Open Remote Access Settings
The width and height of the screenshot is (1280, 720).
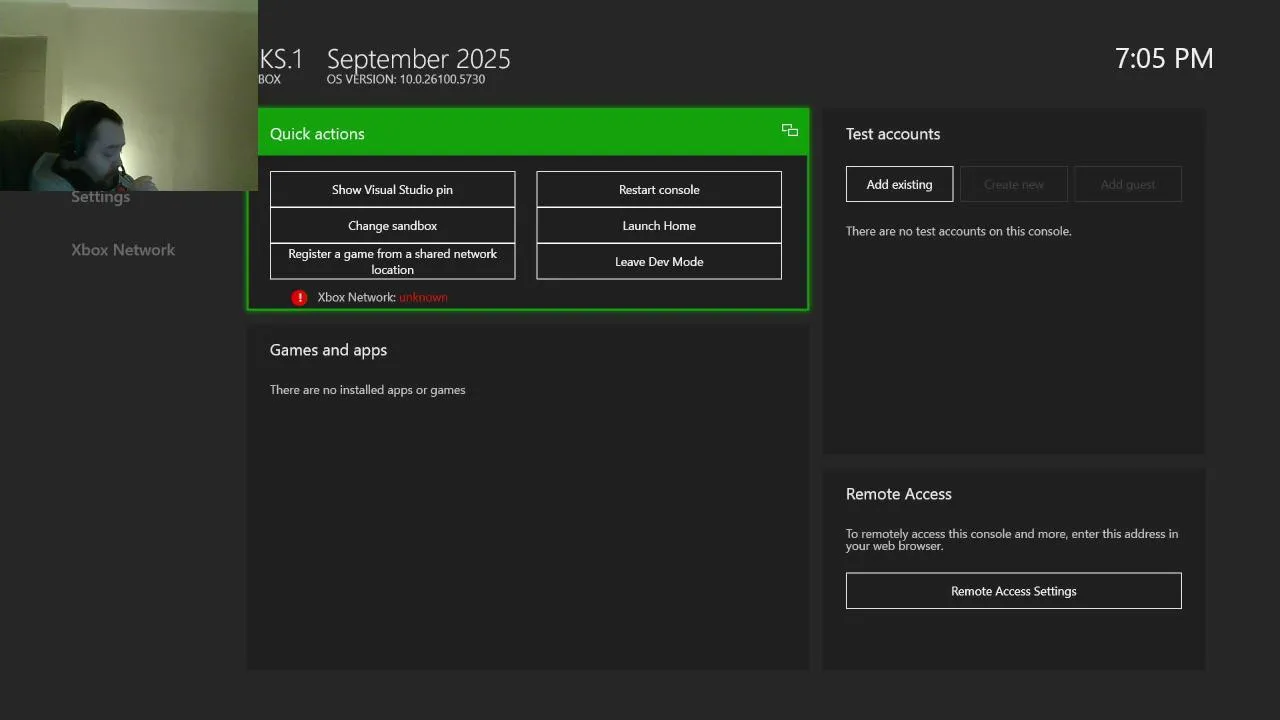pos(1013,591)
